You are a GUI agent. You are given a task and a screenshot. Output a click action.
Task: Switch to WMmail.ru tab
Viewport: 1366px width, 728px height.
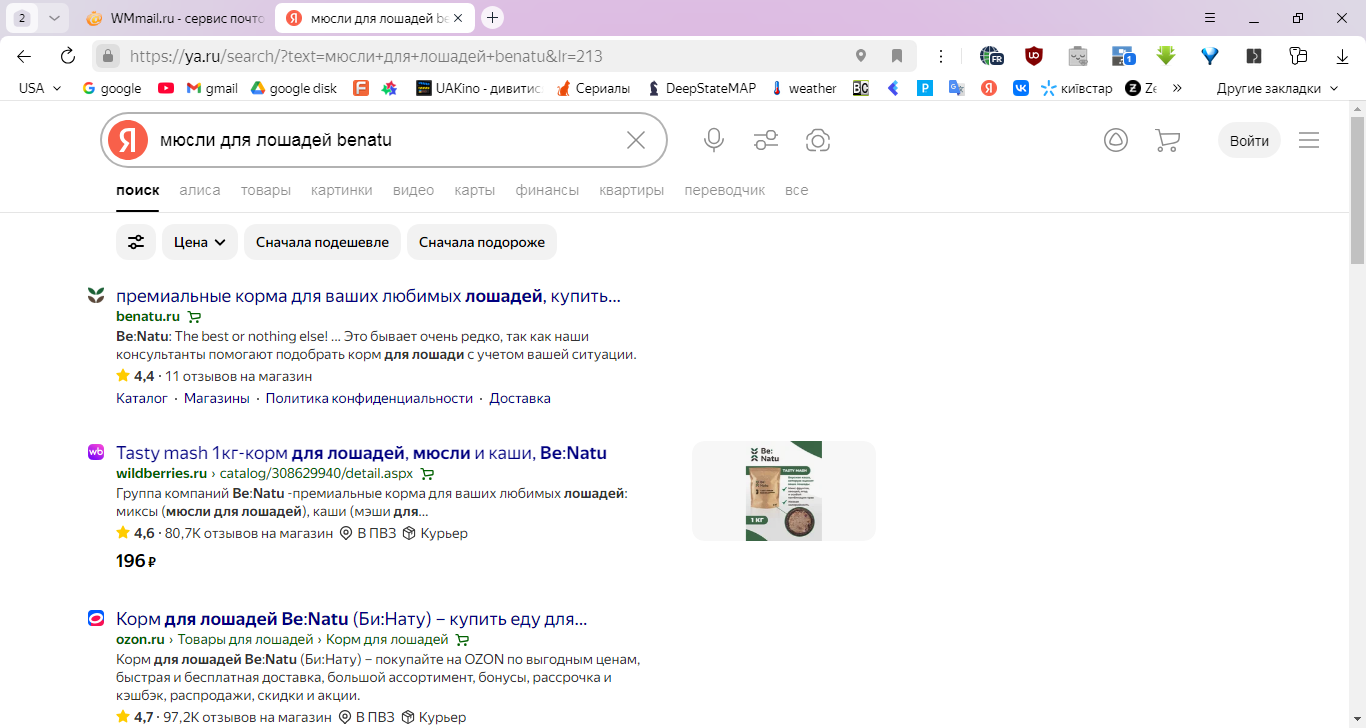[175, 18]
